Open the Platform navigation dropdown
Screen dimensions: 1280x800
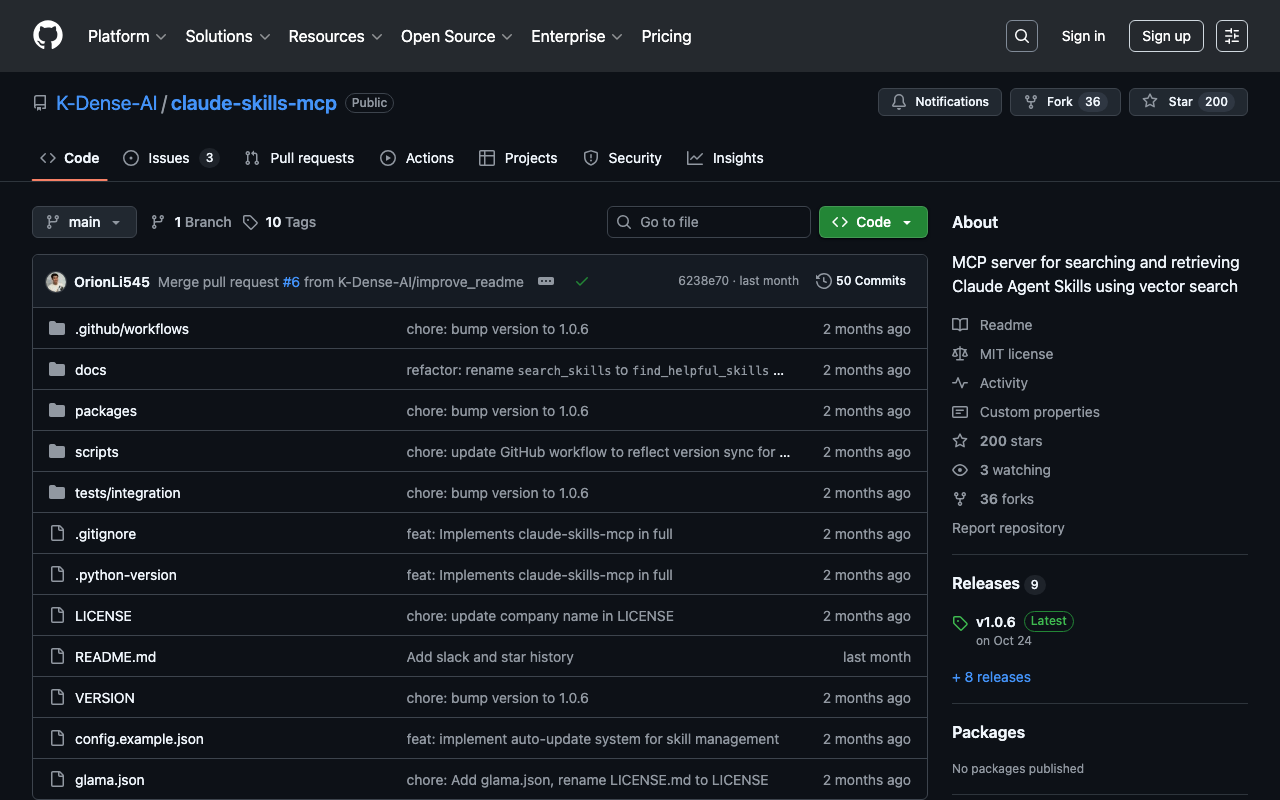click(x=127, y=36)
